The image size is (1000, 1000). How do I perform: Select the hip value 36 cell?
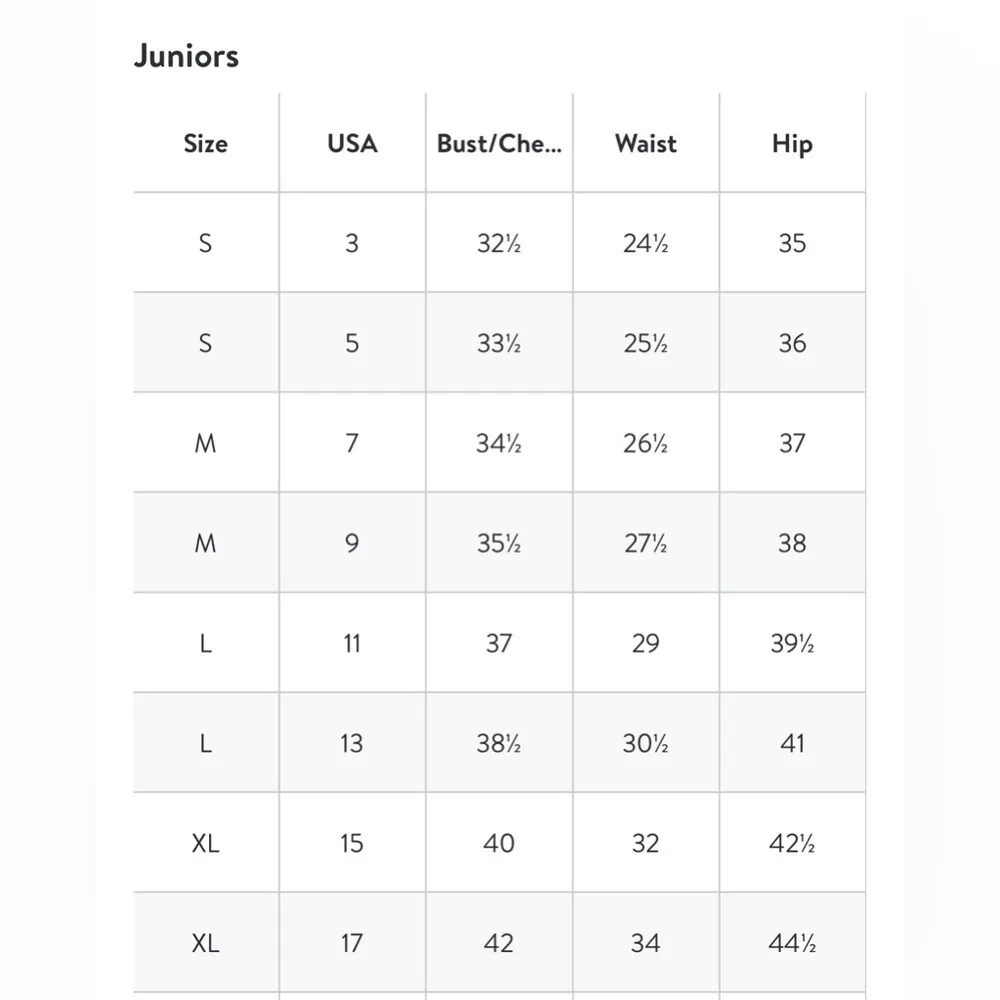coord(792,343)
